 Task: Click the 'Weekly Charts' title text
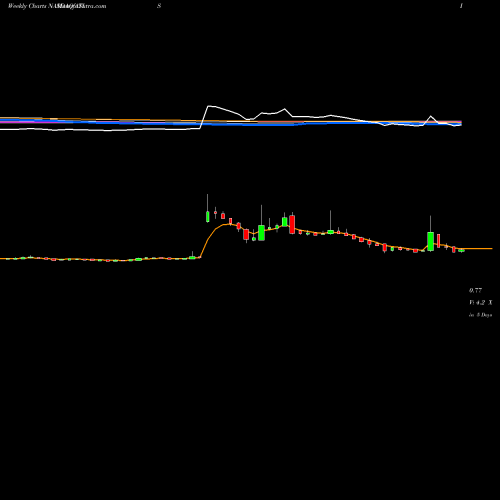pos(28,6)
